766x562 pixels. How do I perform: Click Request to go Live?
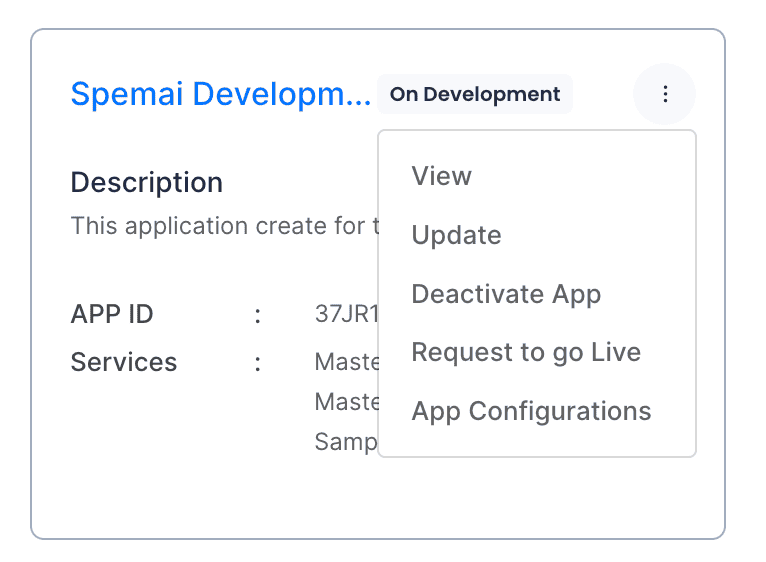tap(526, 352)
